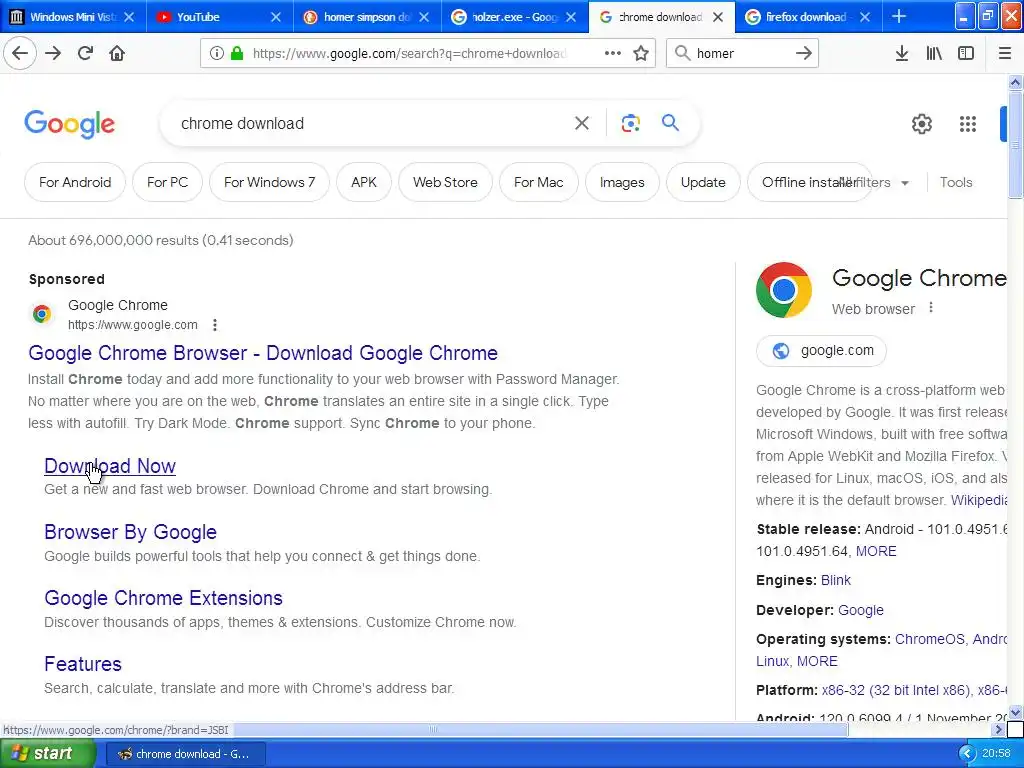Image resolution: width=1024 pixels, height=768 pixels.
Task: Open the Browser By Google link
Action: tap(131, 532)
